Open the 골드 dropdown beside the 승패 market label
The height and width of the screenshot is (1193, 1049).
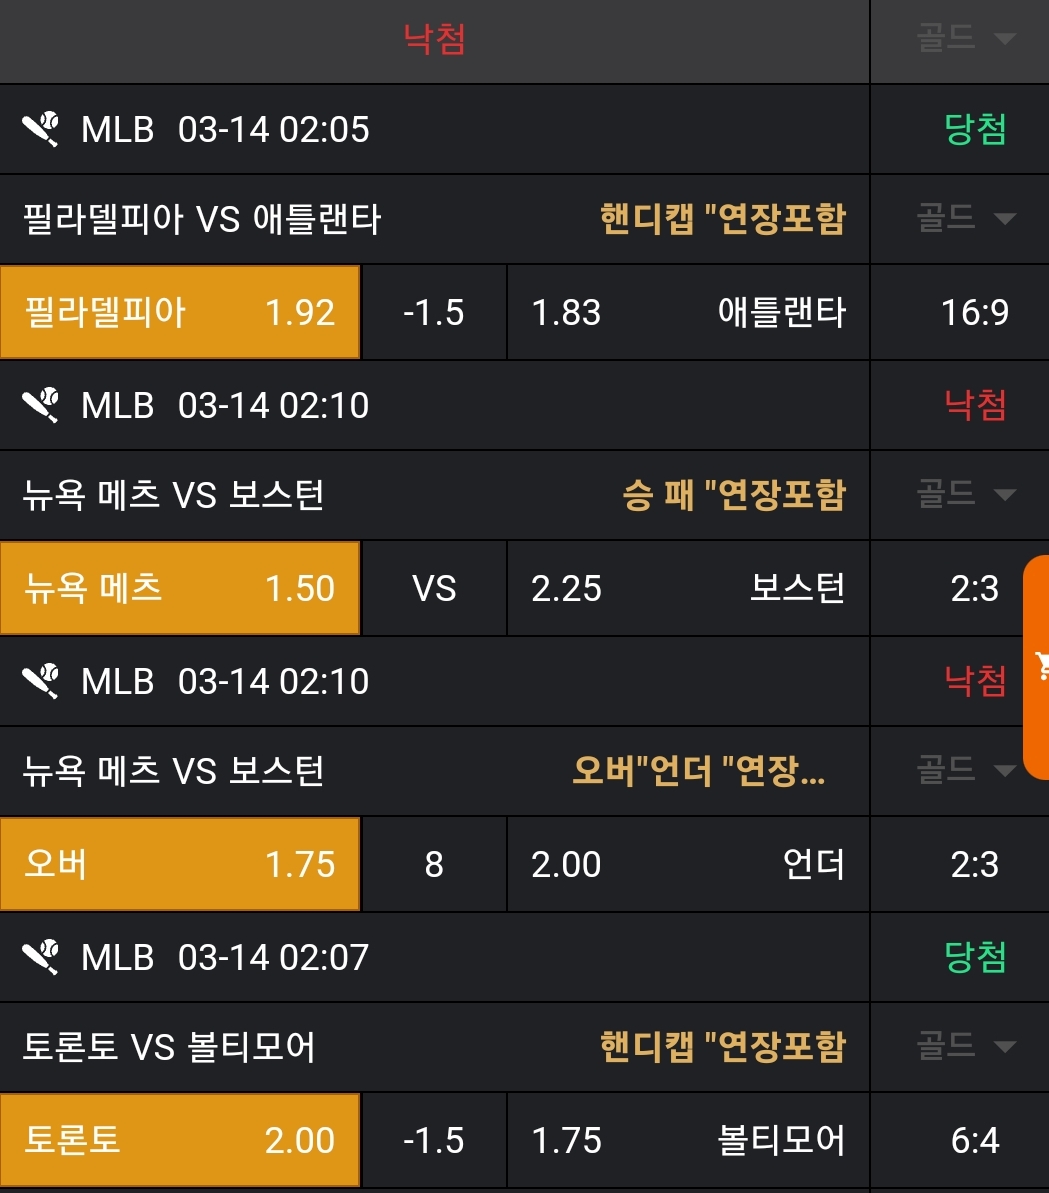click(965, 494)
